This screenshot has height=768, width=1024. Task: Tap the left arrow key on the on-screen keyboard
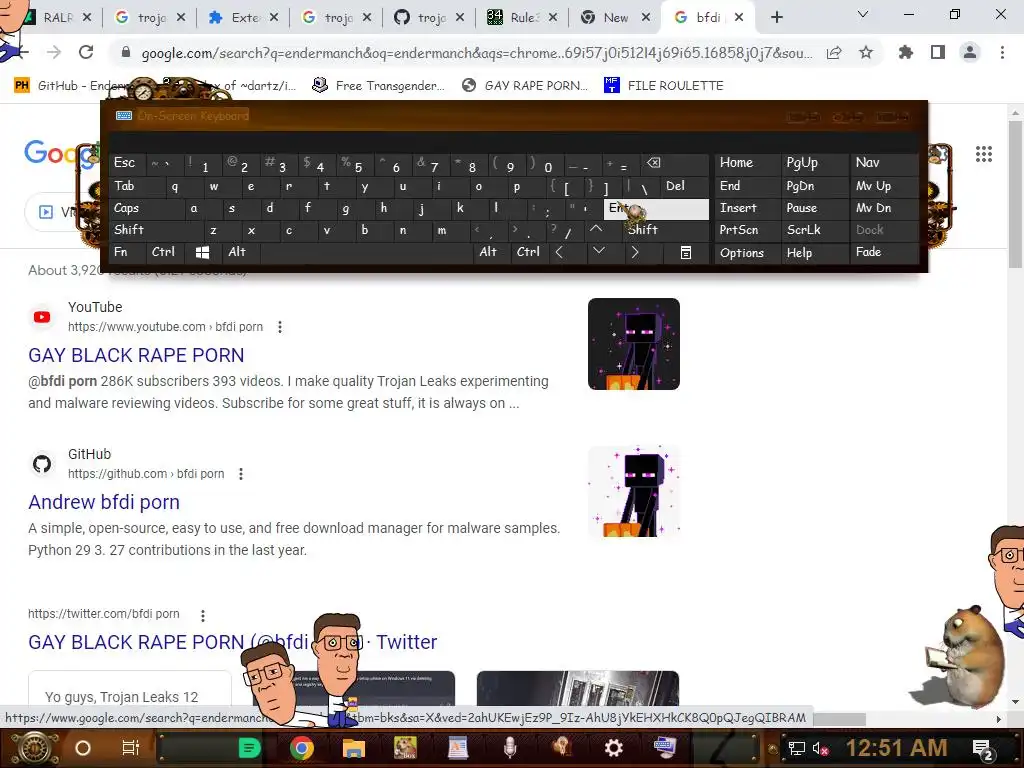[x=559, y=252]
